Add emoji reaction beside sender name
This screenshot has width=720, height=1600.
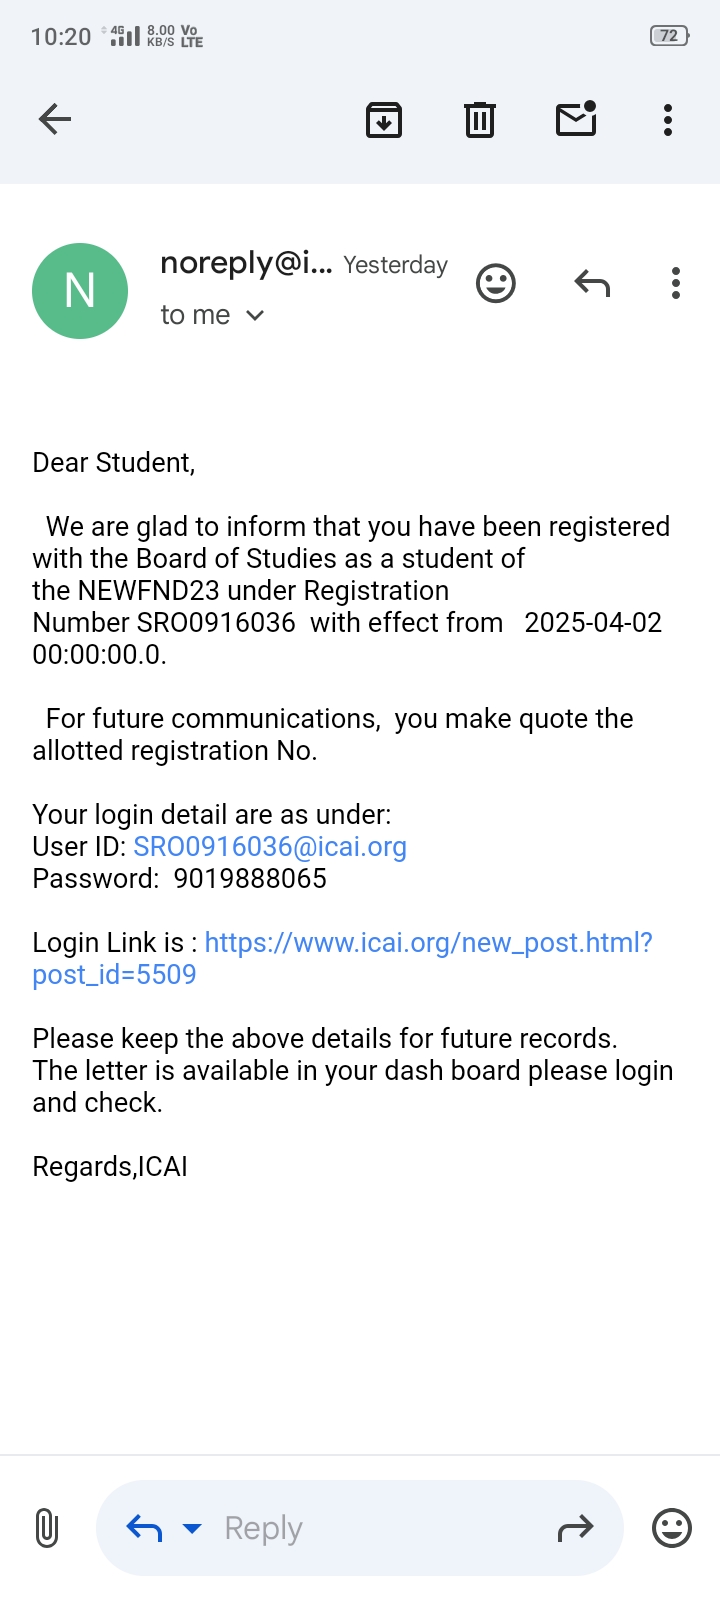pyautogui.click(x=495, y=284)
